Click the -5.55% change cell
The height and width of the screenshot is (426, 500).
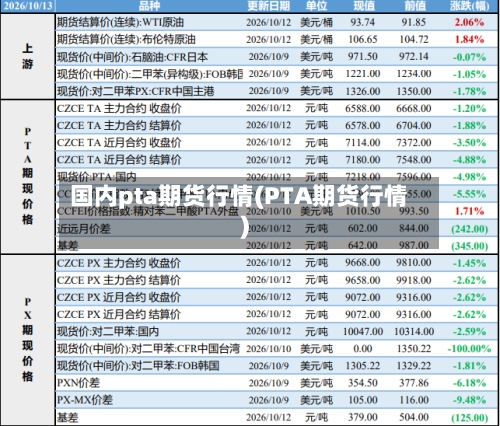click(469, 194)
